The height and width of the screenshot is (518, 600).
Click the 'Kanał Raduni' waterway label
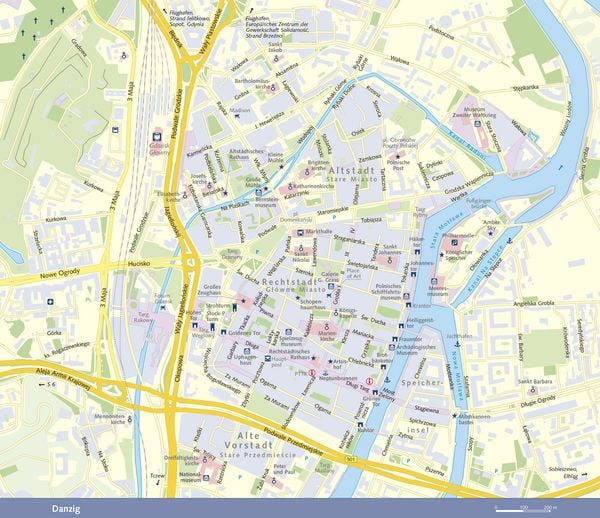point(466,145)
